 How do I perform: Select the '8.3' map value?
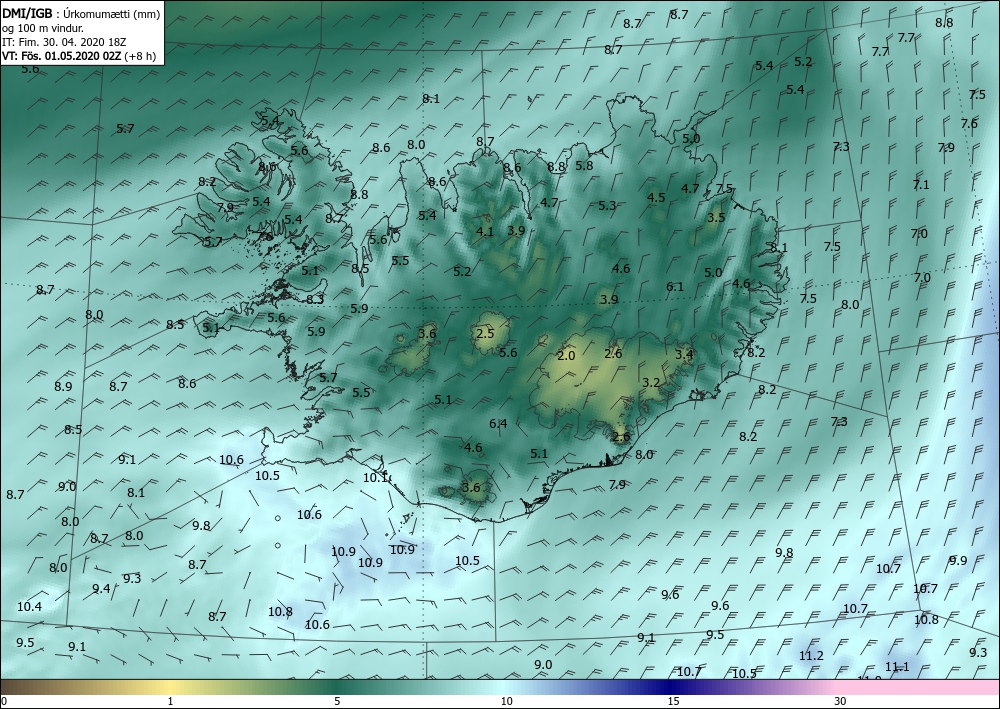(315, 299)
